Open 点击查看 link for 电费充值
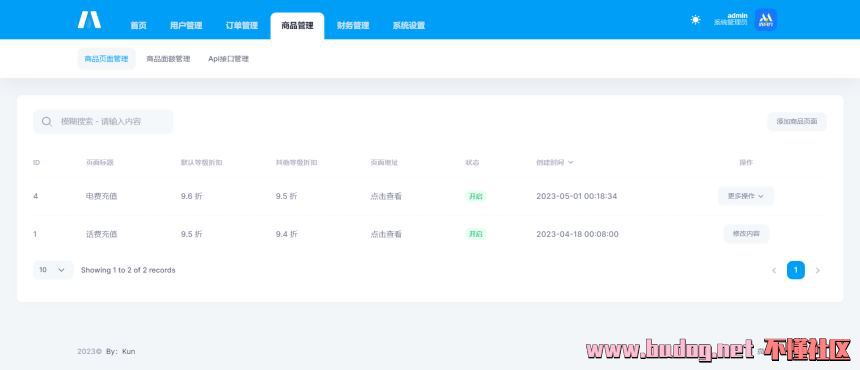The image size is (860, 370). [386, 196]
